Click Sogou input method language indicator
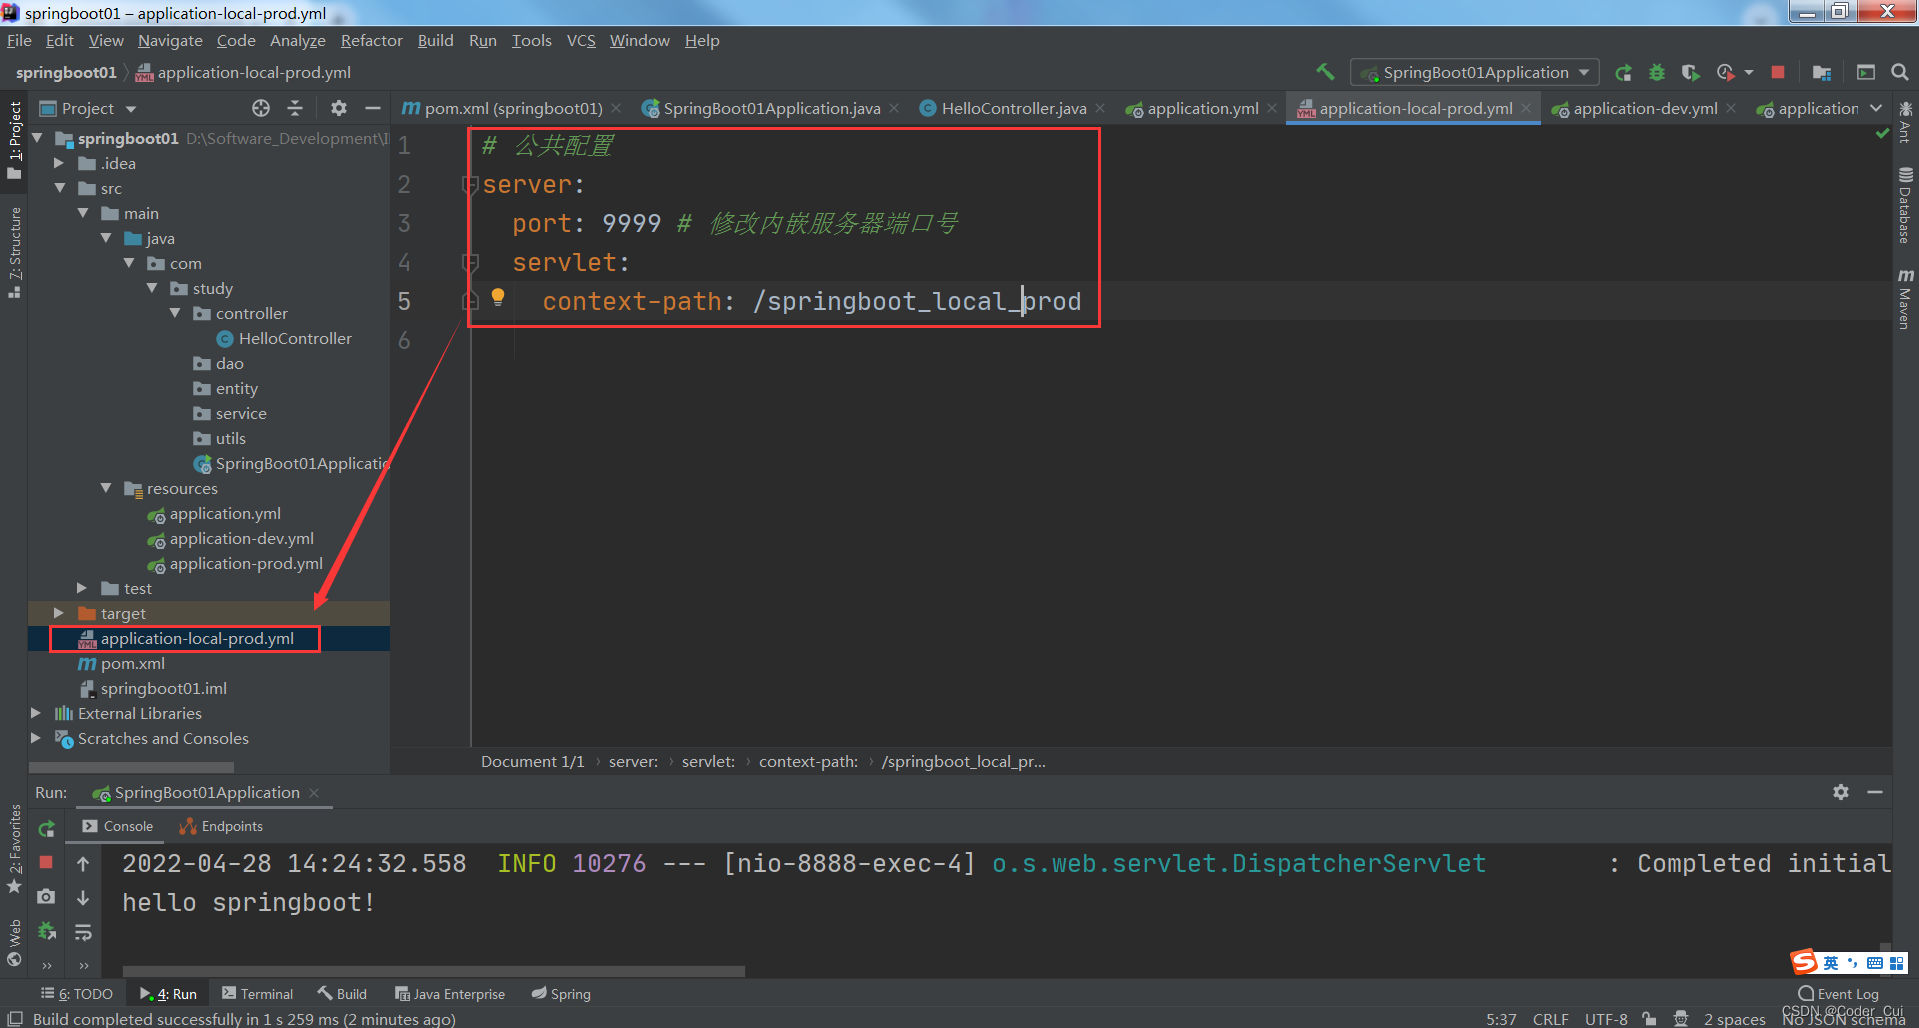Screen dimensions: 1919x1028 tap(1831, 962)
